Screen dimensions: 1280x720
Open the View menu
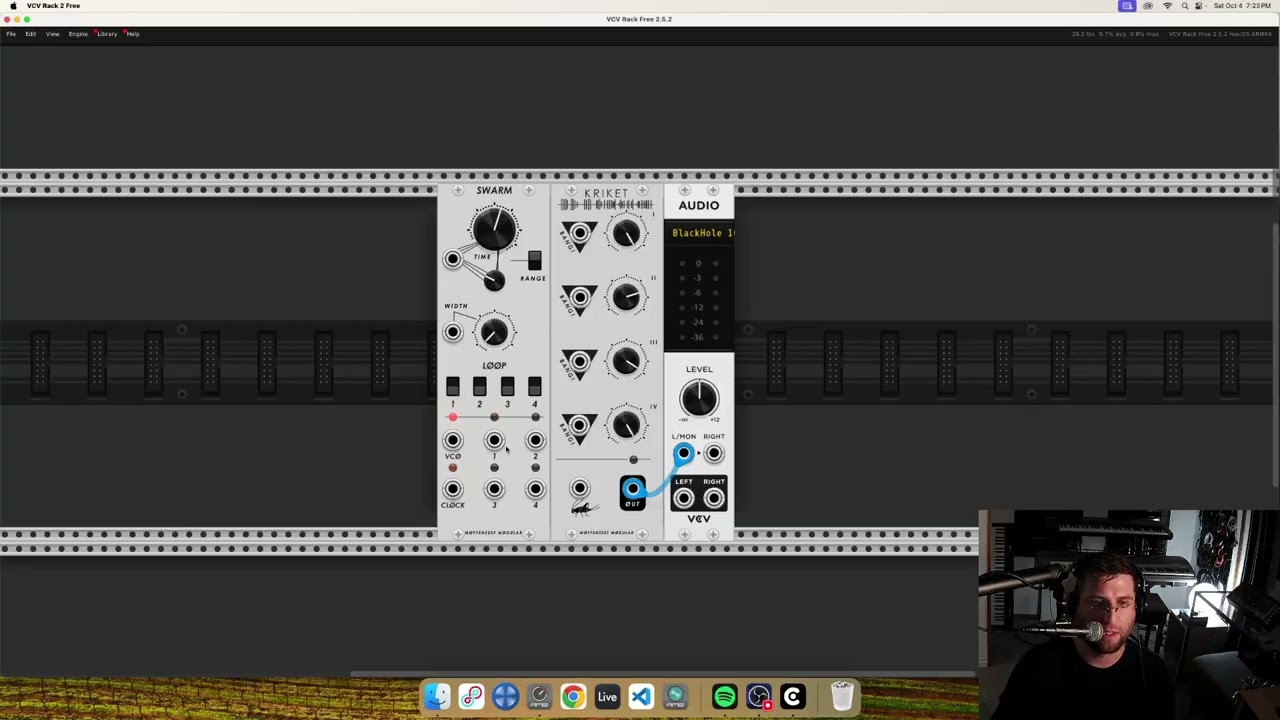pyautogui.click(x=52, y=34)
